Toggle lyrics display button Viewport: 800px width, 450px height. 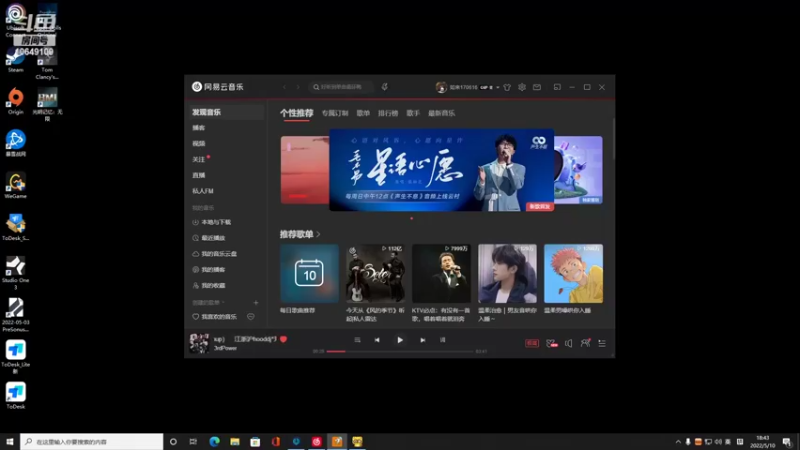point(442,340)
